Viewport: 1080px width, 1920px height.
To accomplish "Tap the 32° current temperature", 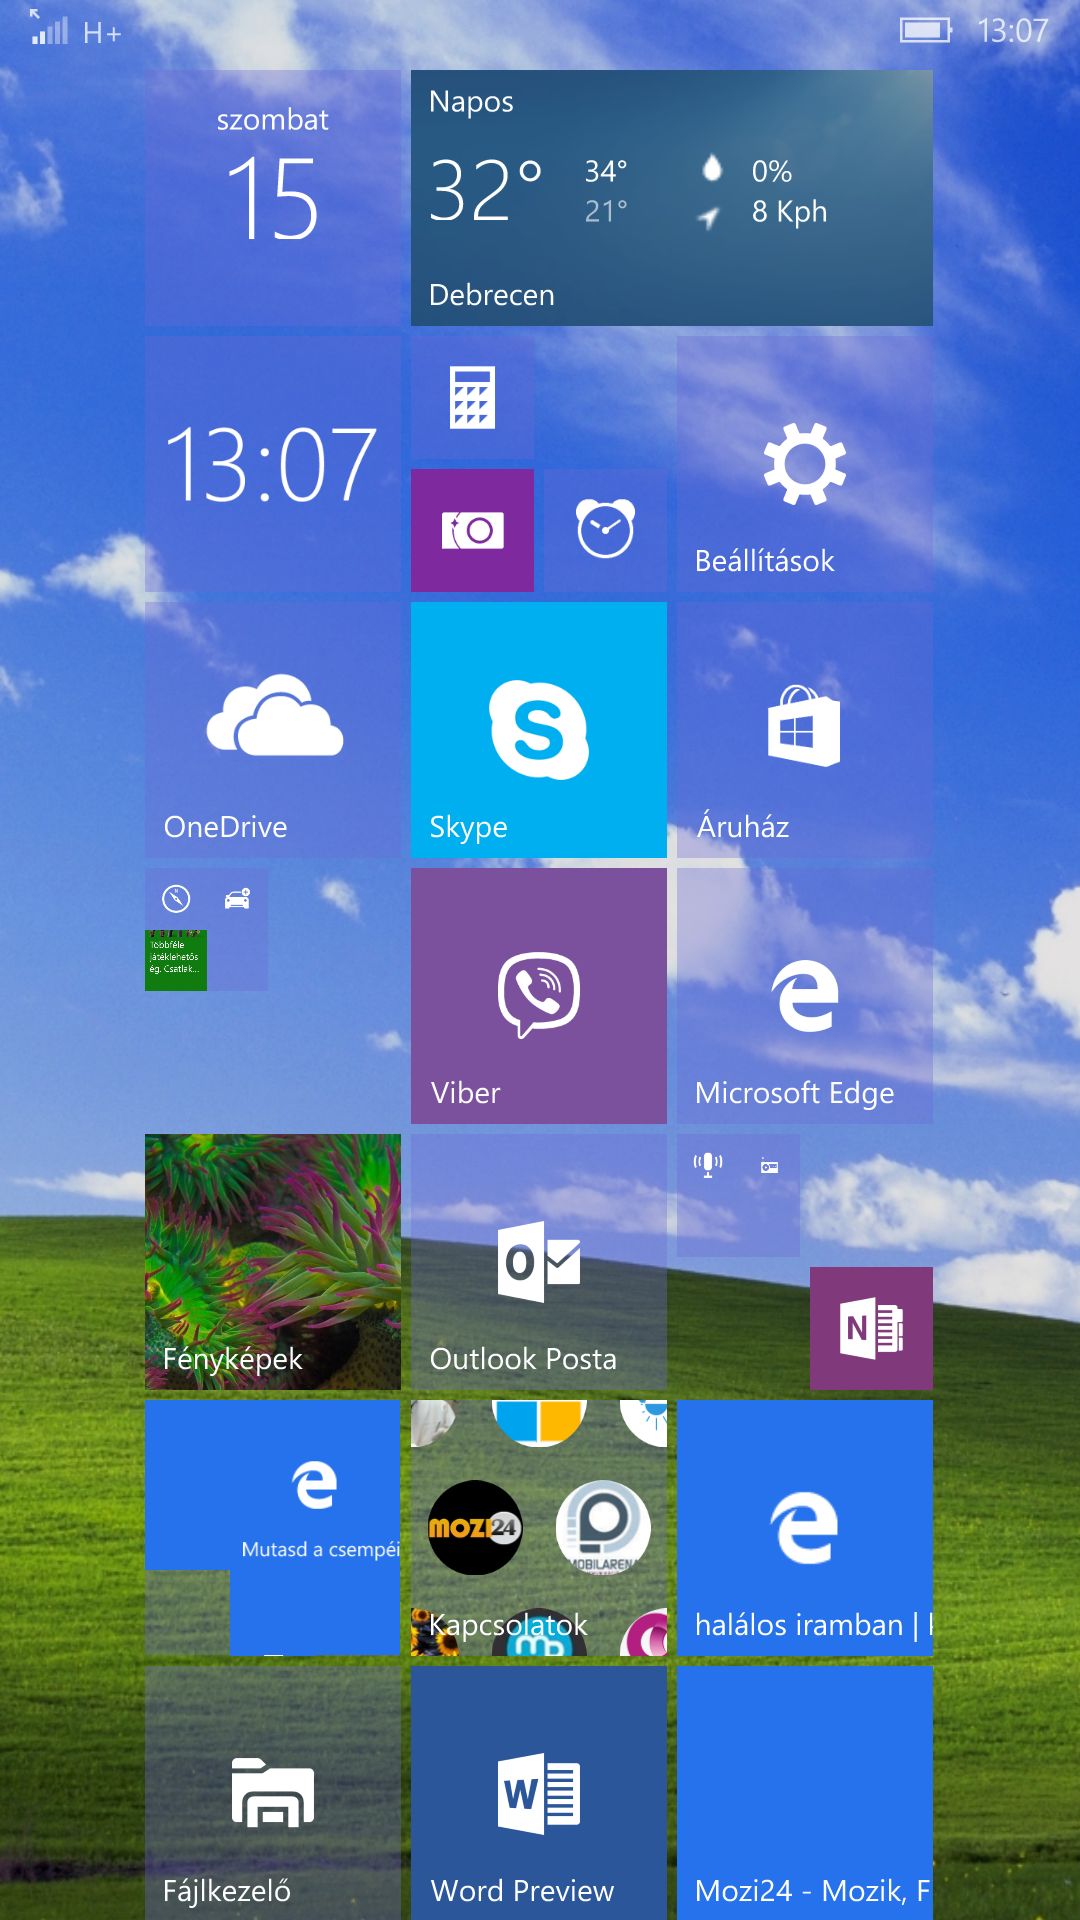I will pyautogui.click(x=485, y=190).
